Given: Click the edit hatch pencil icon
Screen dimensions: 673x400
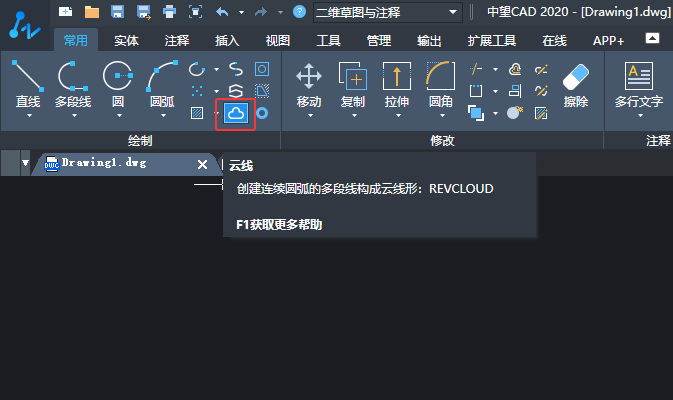Looking at the screenshot, I should tap(541, 113).
